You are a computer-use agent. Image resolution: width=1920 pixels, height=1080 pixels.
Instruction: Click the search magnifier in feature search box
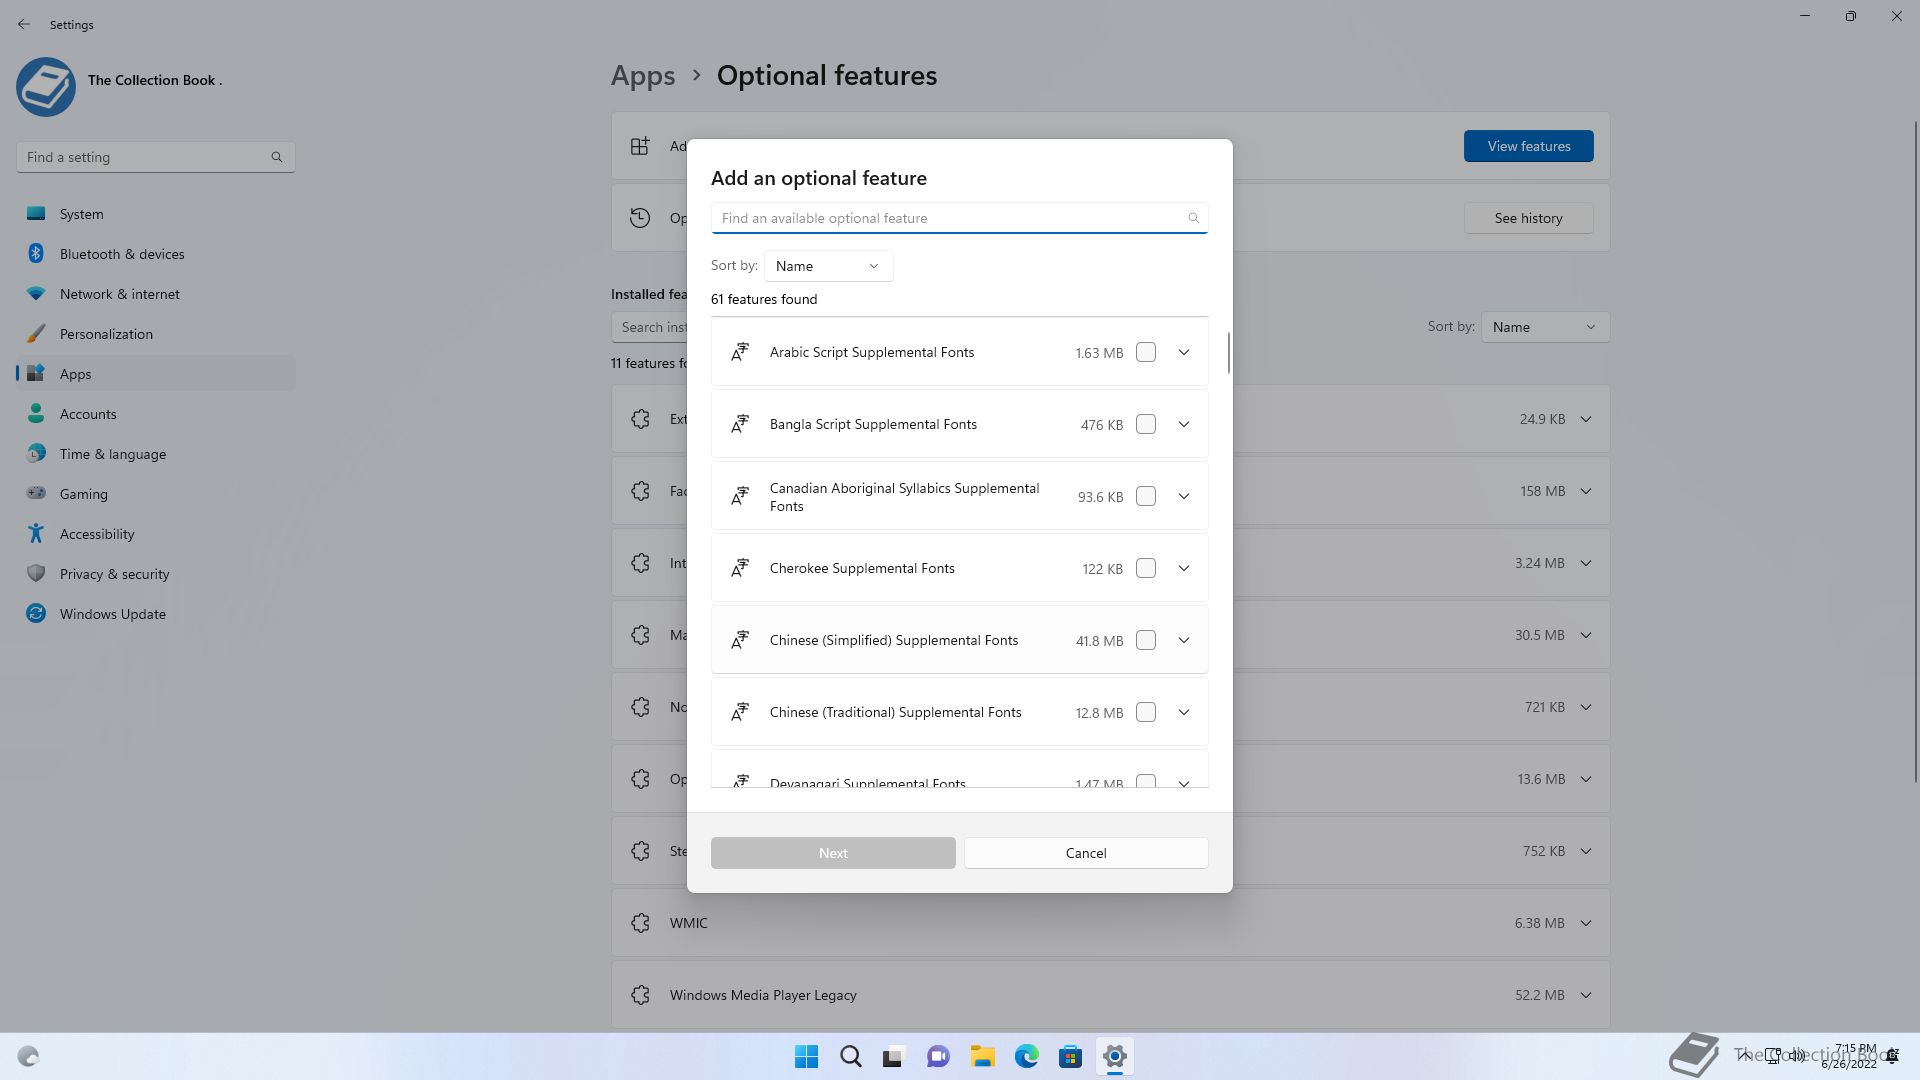pyautogui.click(x=1193, y=218)
